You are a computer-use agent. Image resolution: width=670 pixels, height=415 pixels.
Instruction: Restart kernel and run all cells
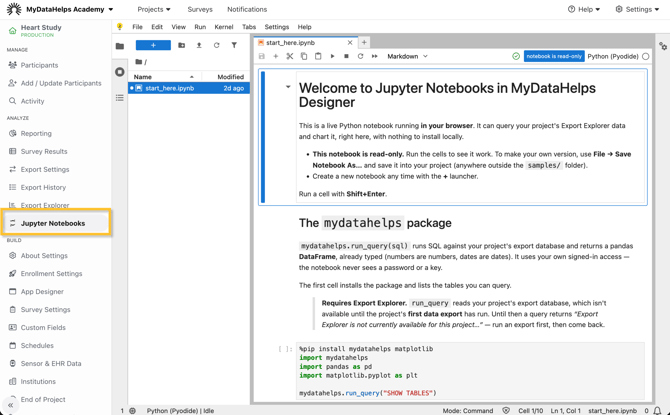pyautogui.click(x=375, y=56)
